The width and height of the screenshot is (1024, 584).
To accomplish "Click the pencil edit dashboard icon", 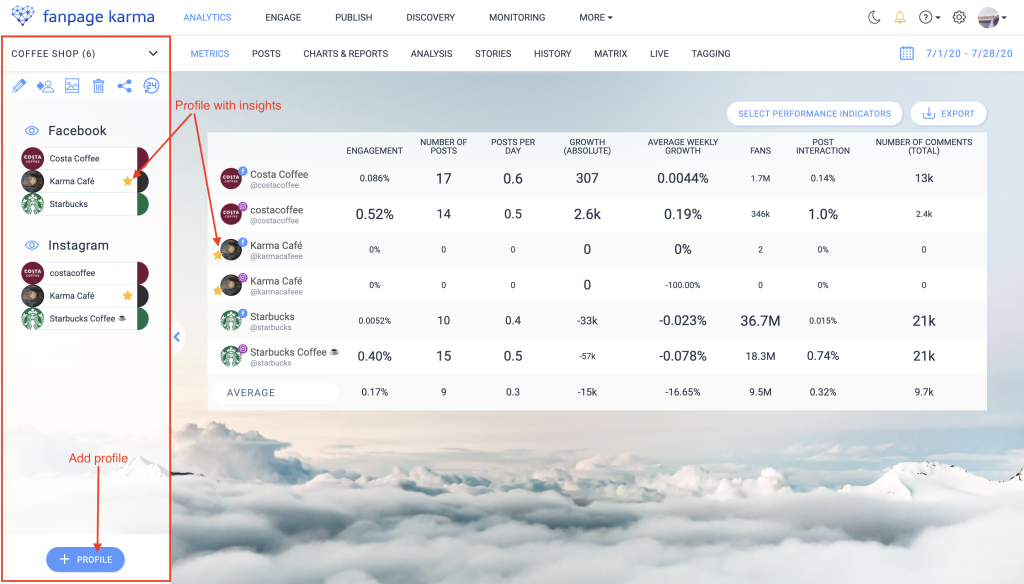I will tap(19, 86).
